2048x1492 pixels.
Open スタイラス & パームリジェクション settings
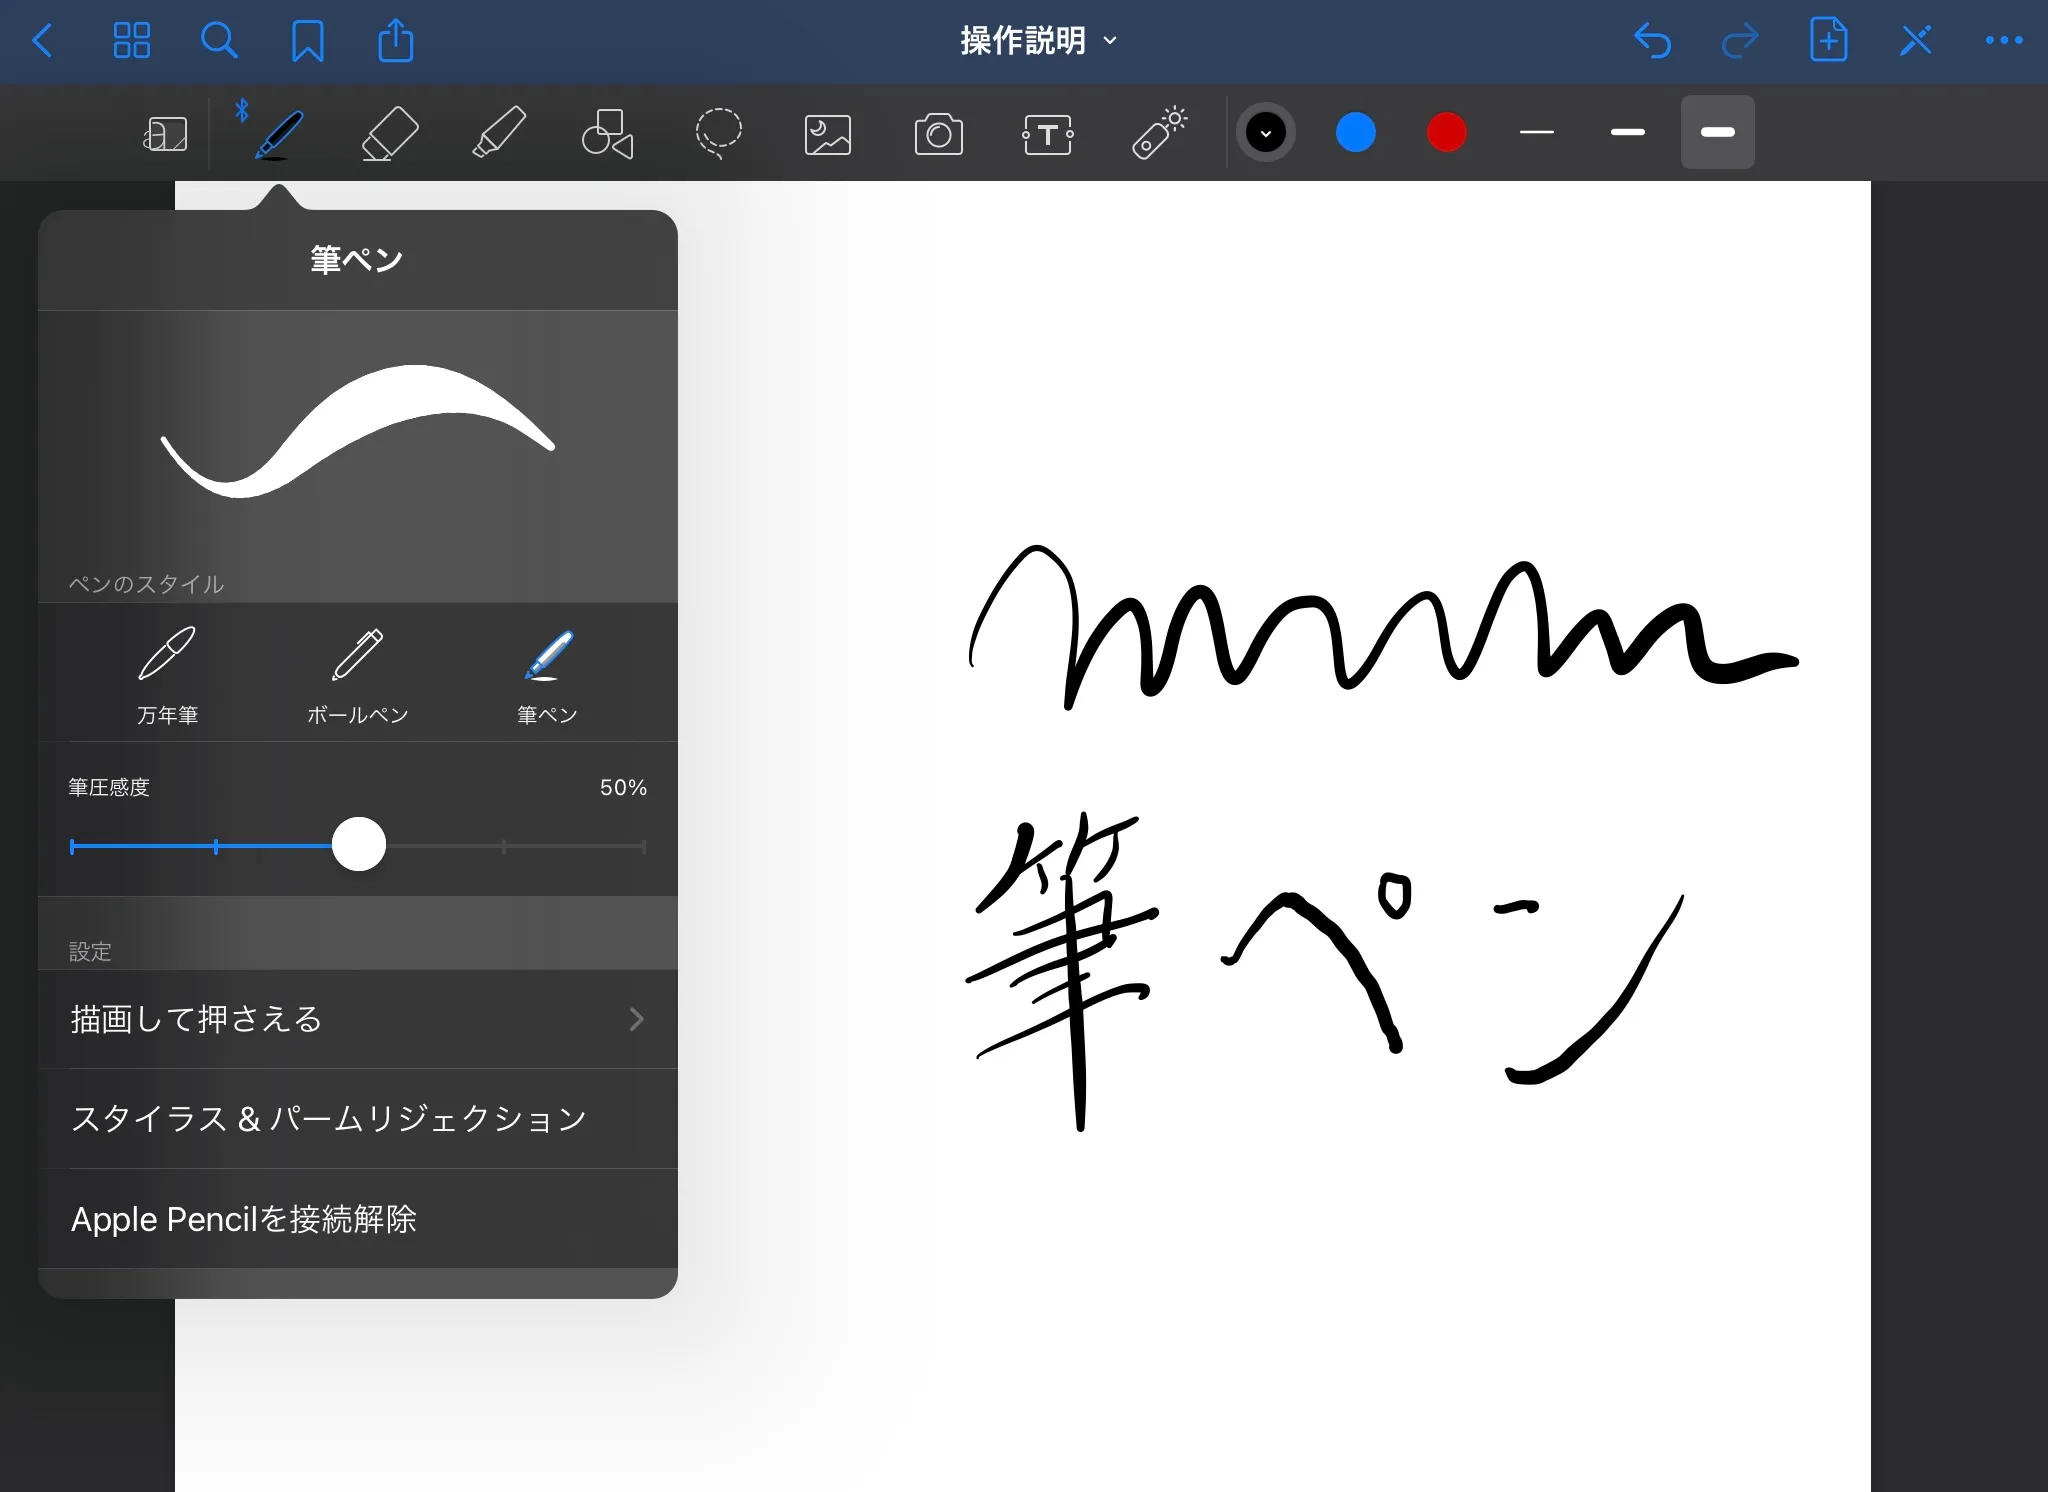point(357,1118)
